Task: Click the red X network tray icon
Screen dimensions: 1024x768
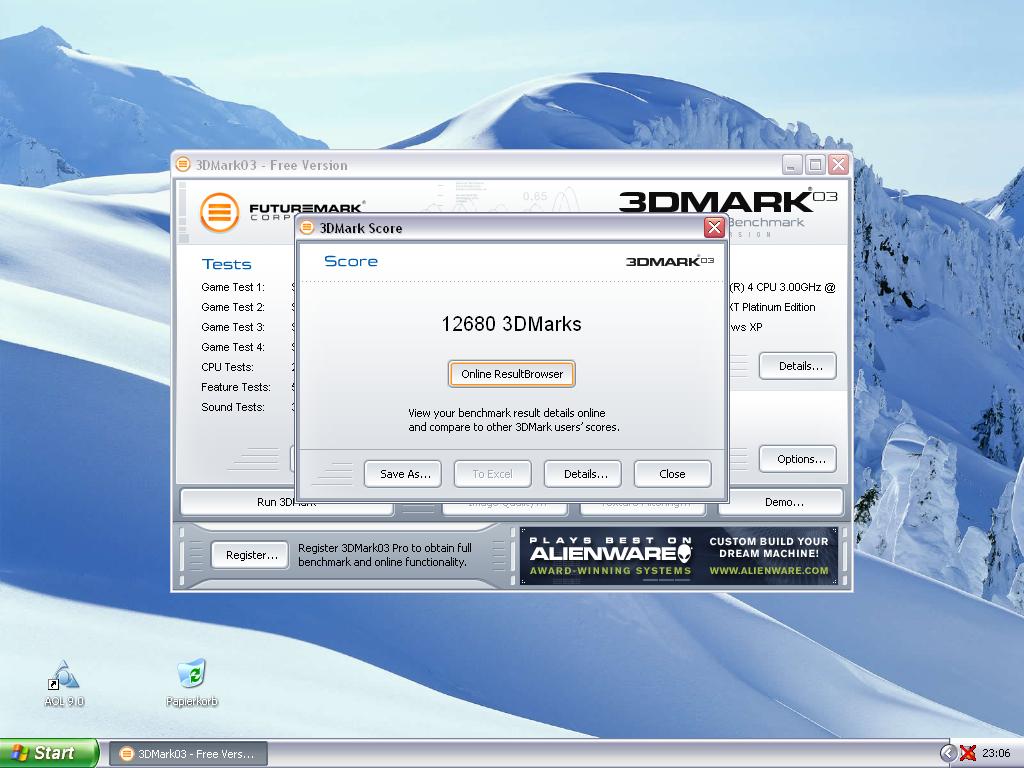Action: (968, 754)
